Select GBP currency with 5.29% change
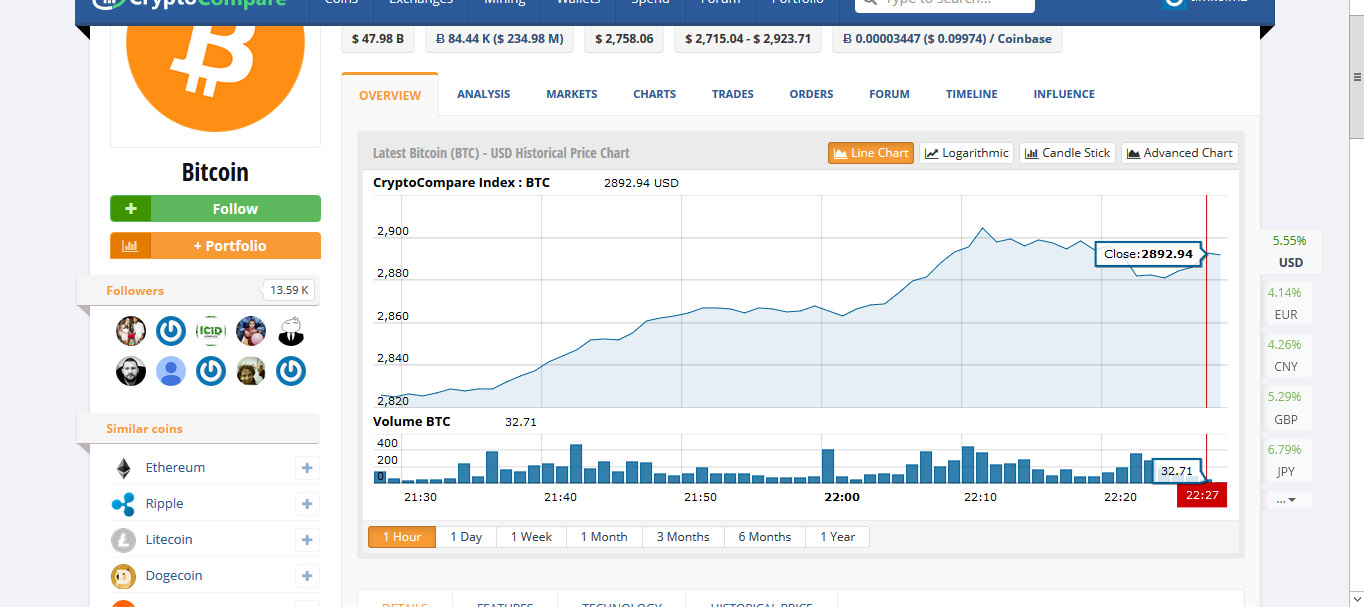 click(1286, 408)
